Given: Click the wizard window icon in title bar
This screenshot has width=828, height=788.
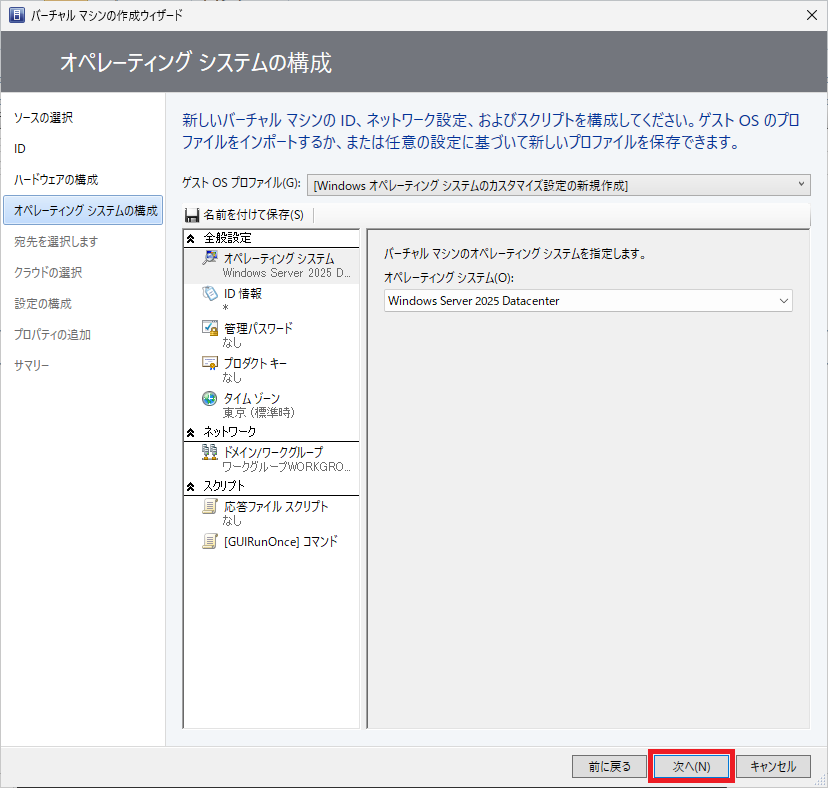Looking at the screenshot, I should coord(16,15).
